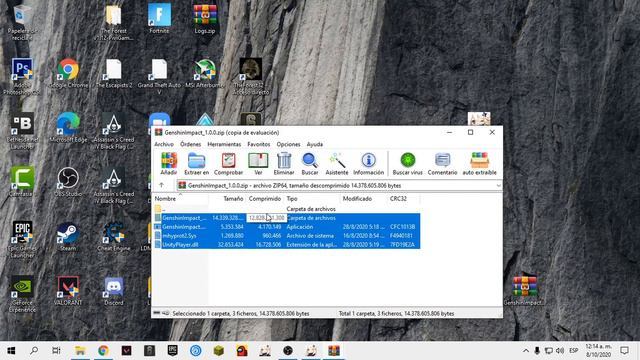The width and height of the screenshot is (640, 360).
Task: Select the GenshinImpact_ folder row
Action: (287, 218)
